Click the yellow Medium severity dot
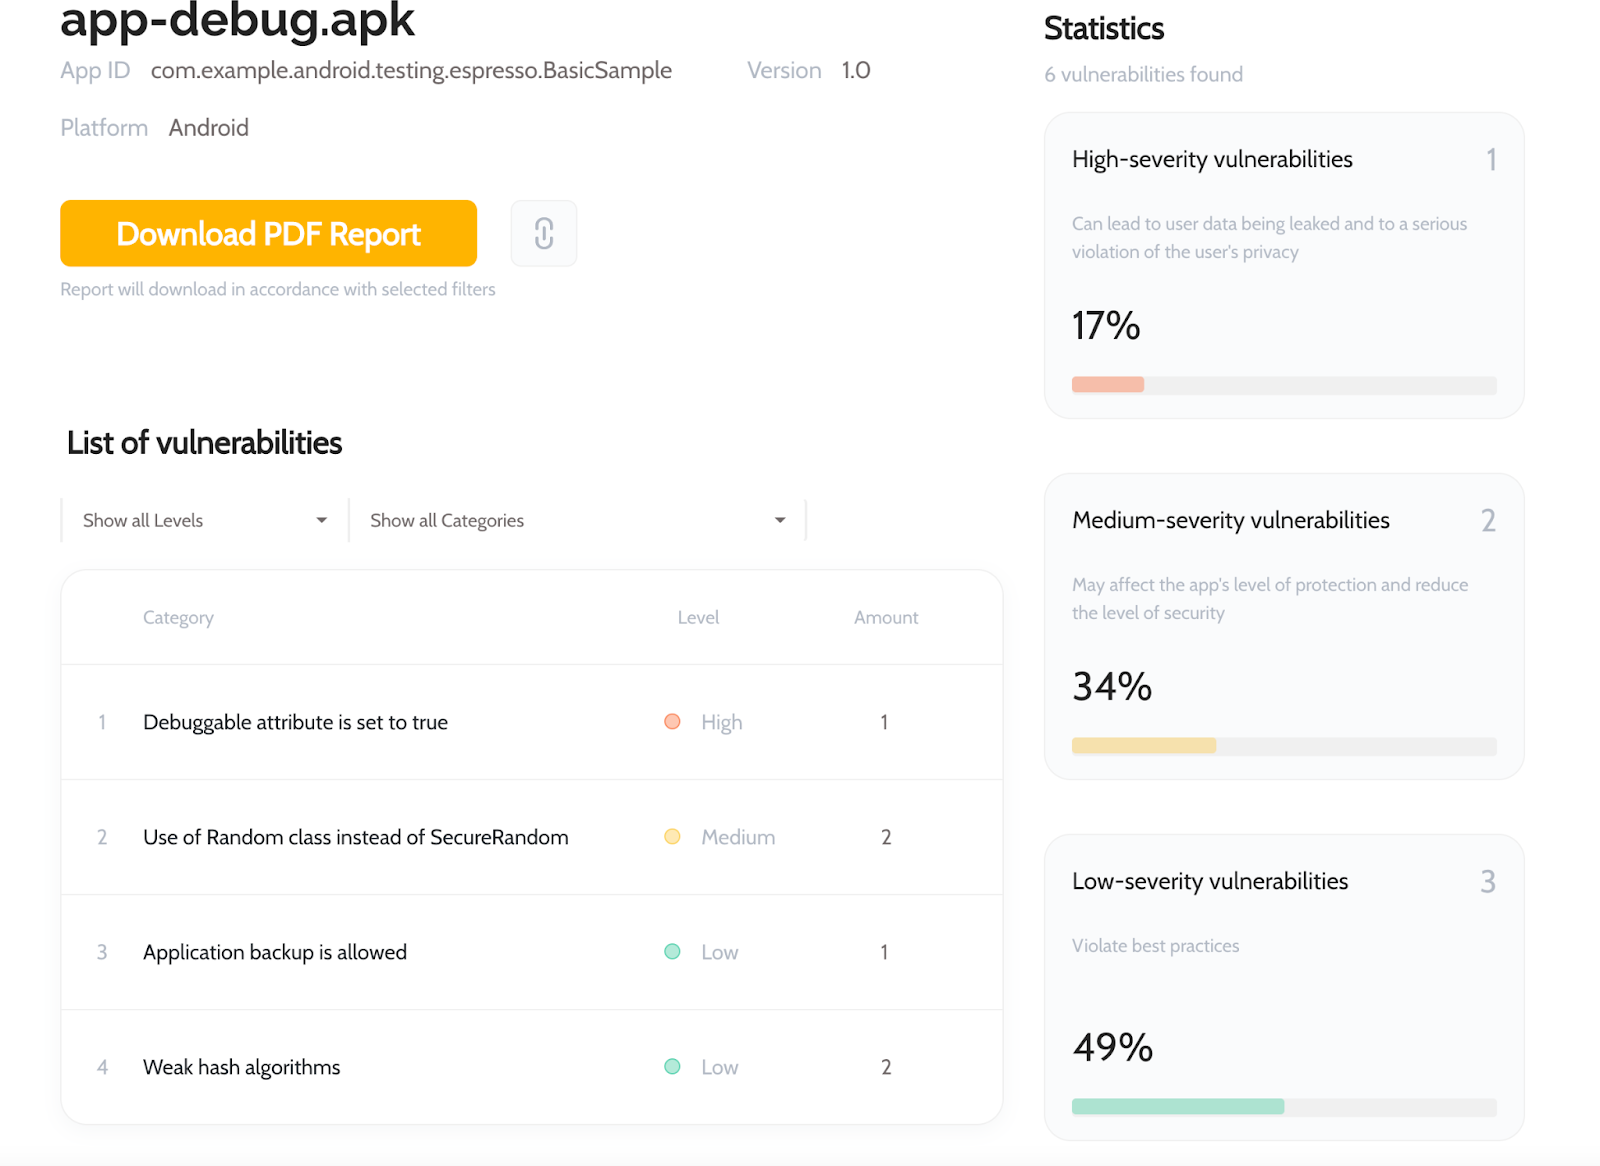The height and width of the screenshot is (1166, 1600). (672, 837)
